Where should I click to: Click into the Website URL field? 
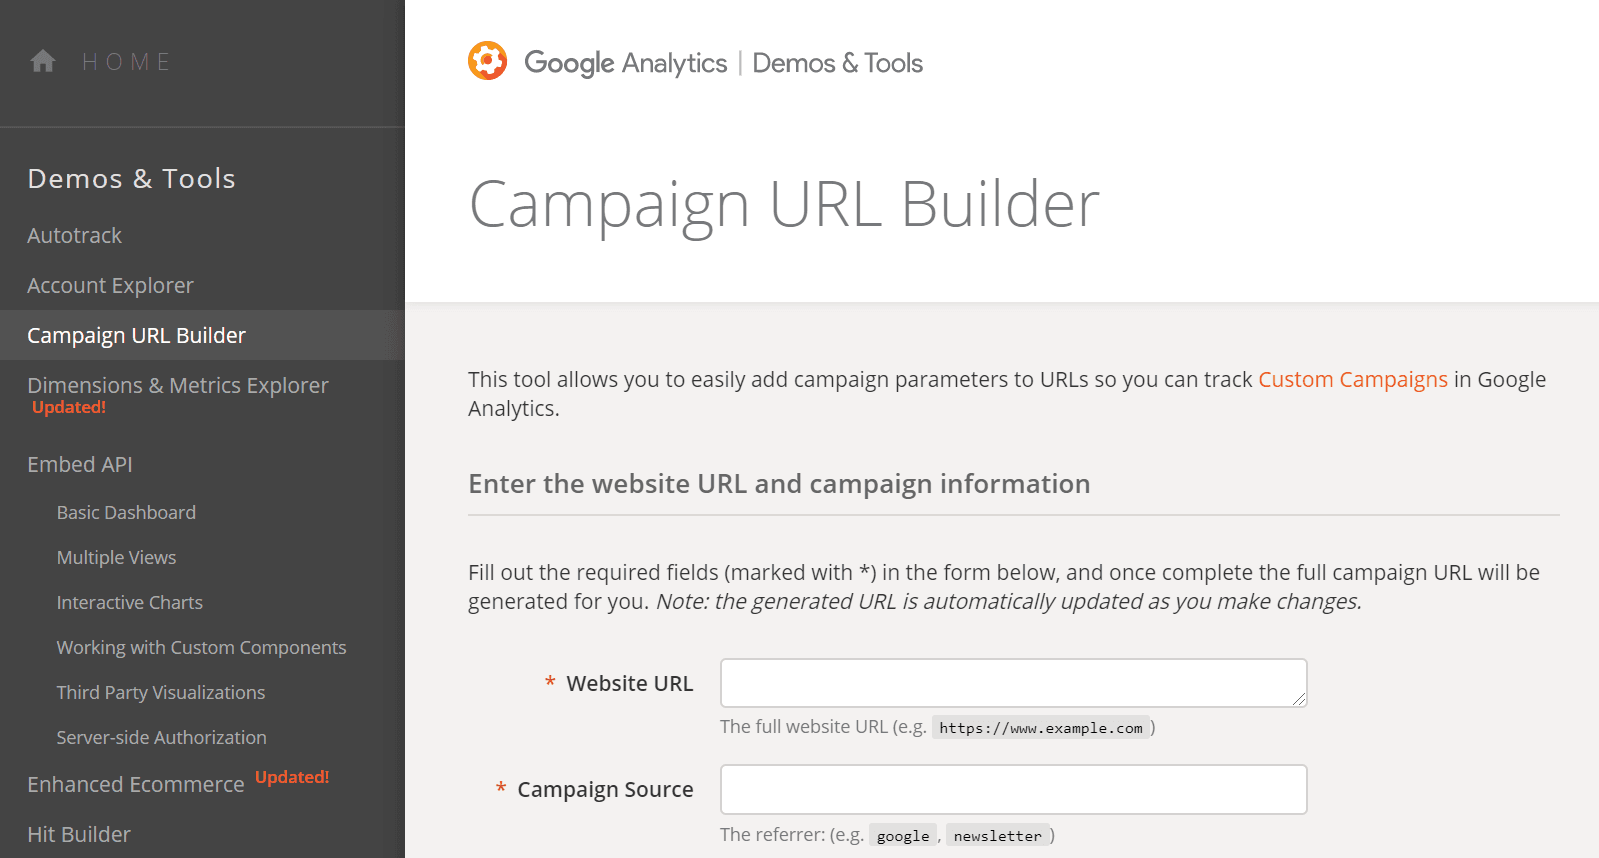click(1012, 683)
